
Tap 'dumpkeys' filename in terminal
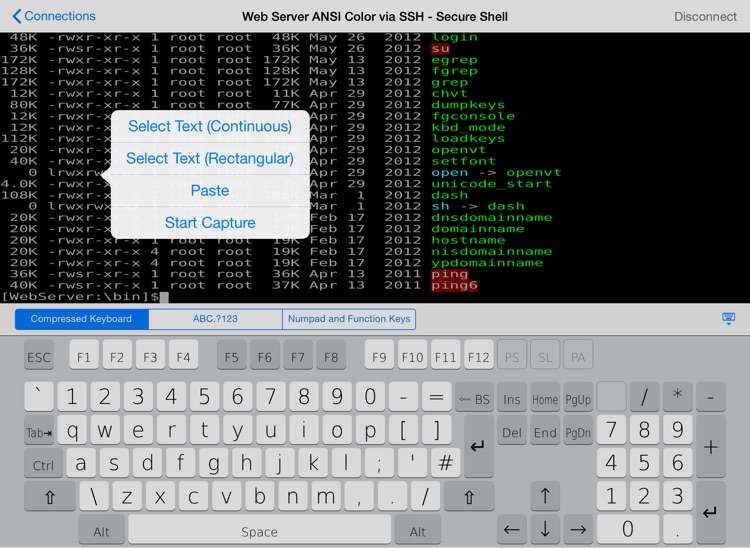[468, 105]
